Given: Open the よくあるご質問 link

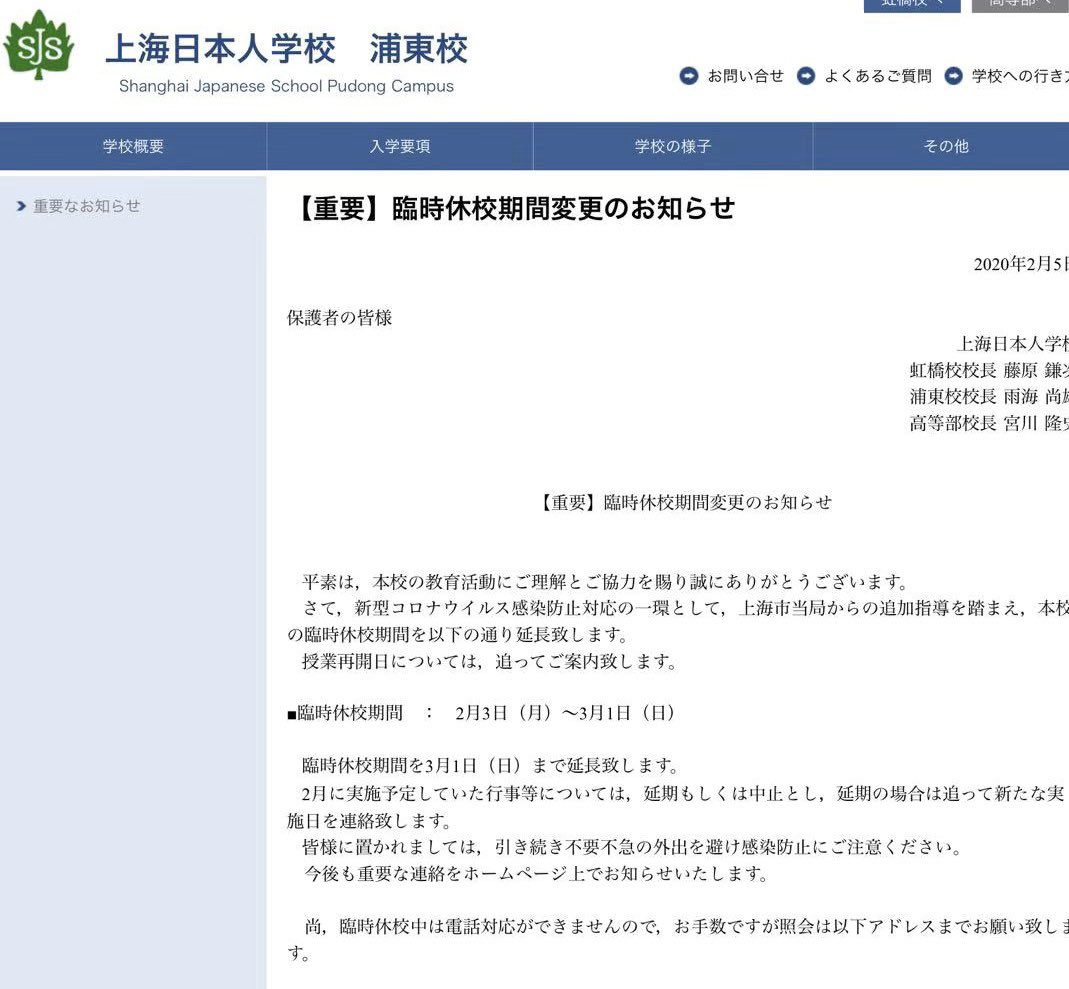Looking at the screenshot, I should [878, 76].
